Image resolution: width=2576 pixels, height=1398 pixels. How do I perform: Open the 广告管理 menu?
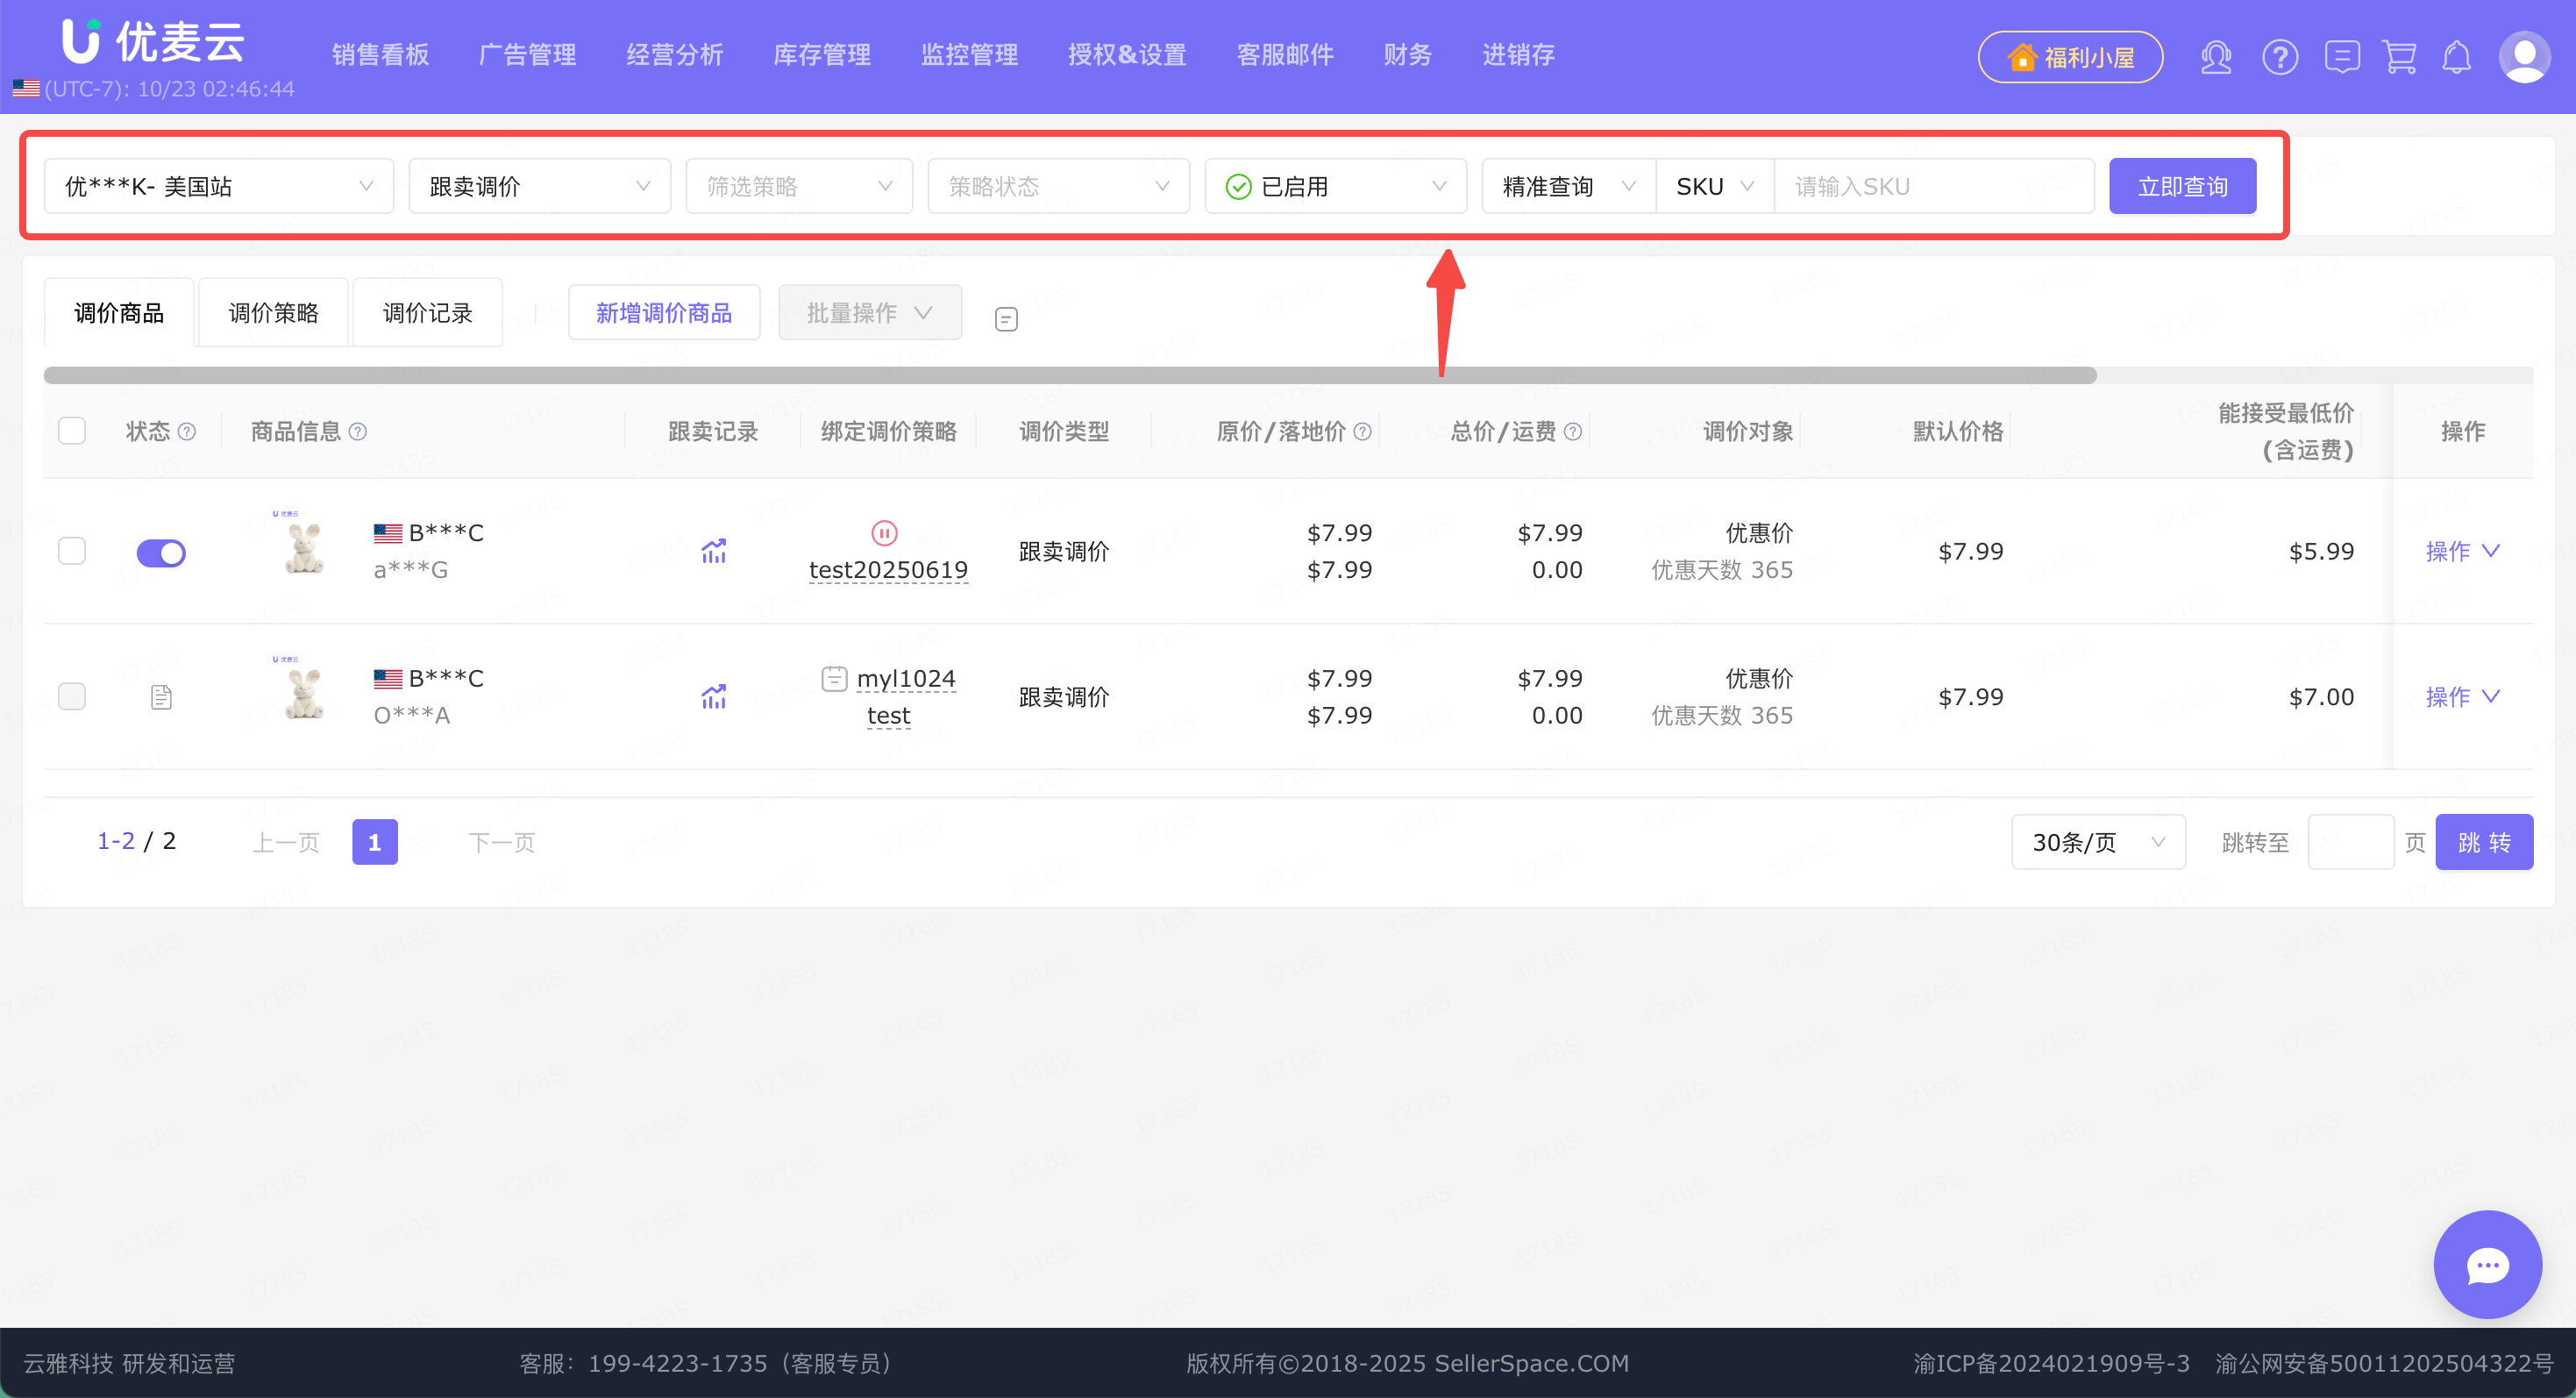click(x=527, y=55)
